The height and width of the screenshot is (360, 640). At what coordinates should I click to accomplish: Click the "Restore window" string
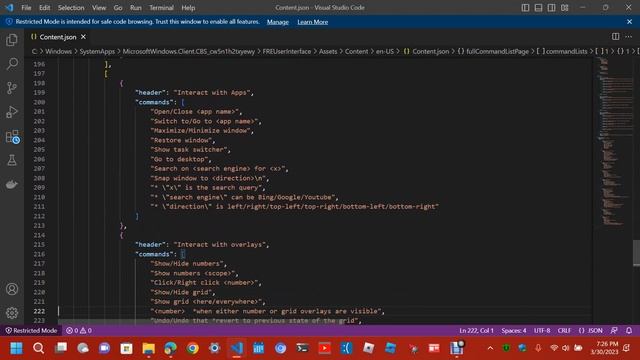[x=181, y=140]
